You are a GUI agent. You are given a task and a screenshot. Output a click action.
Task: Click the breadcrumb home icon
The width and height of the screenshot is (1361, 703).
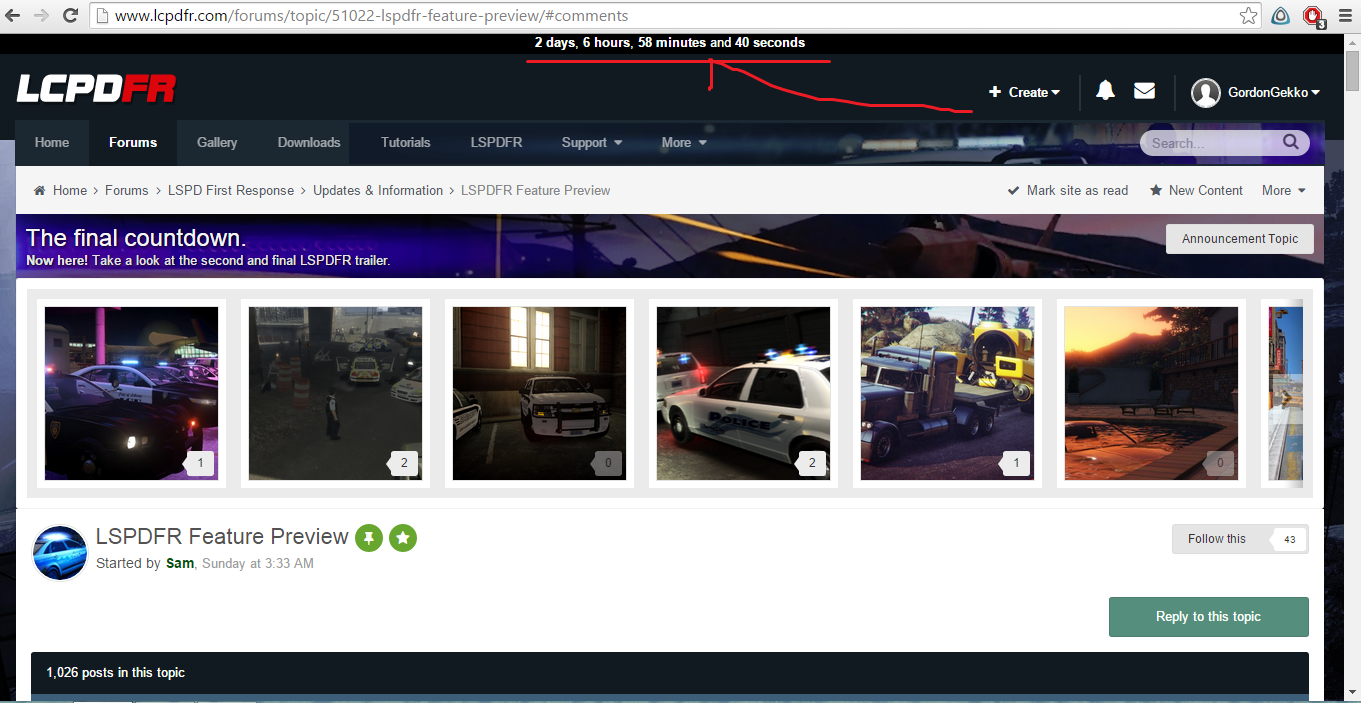[x=40, y=190]
